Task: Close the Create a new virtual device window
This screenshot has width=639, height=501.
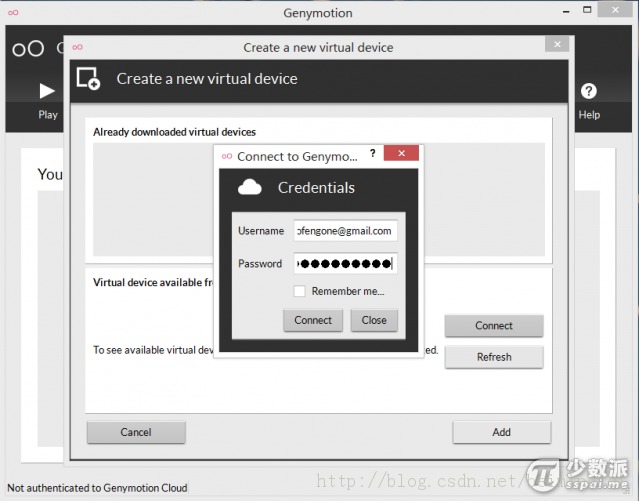Action: [x=557, y=44]
